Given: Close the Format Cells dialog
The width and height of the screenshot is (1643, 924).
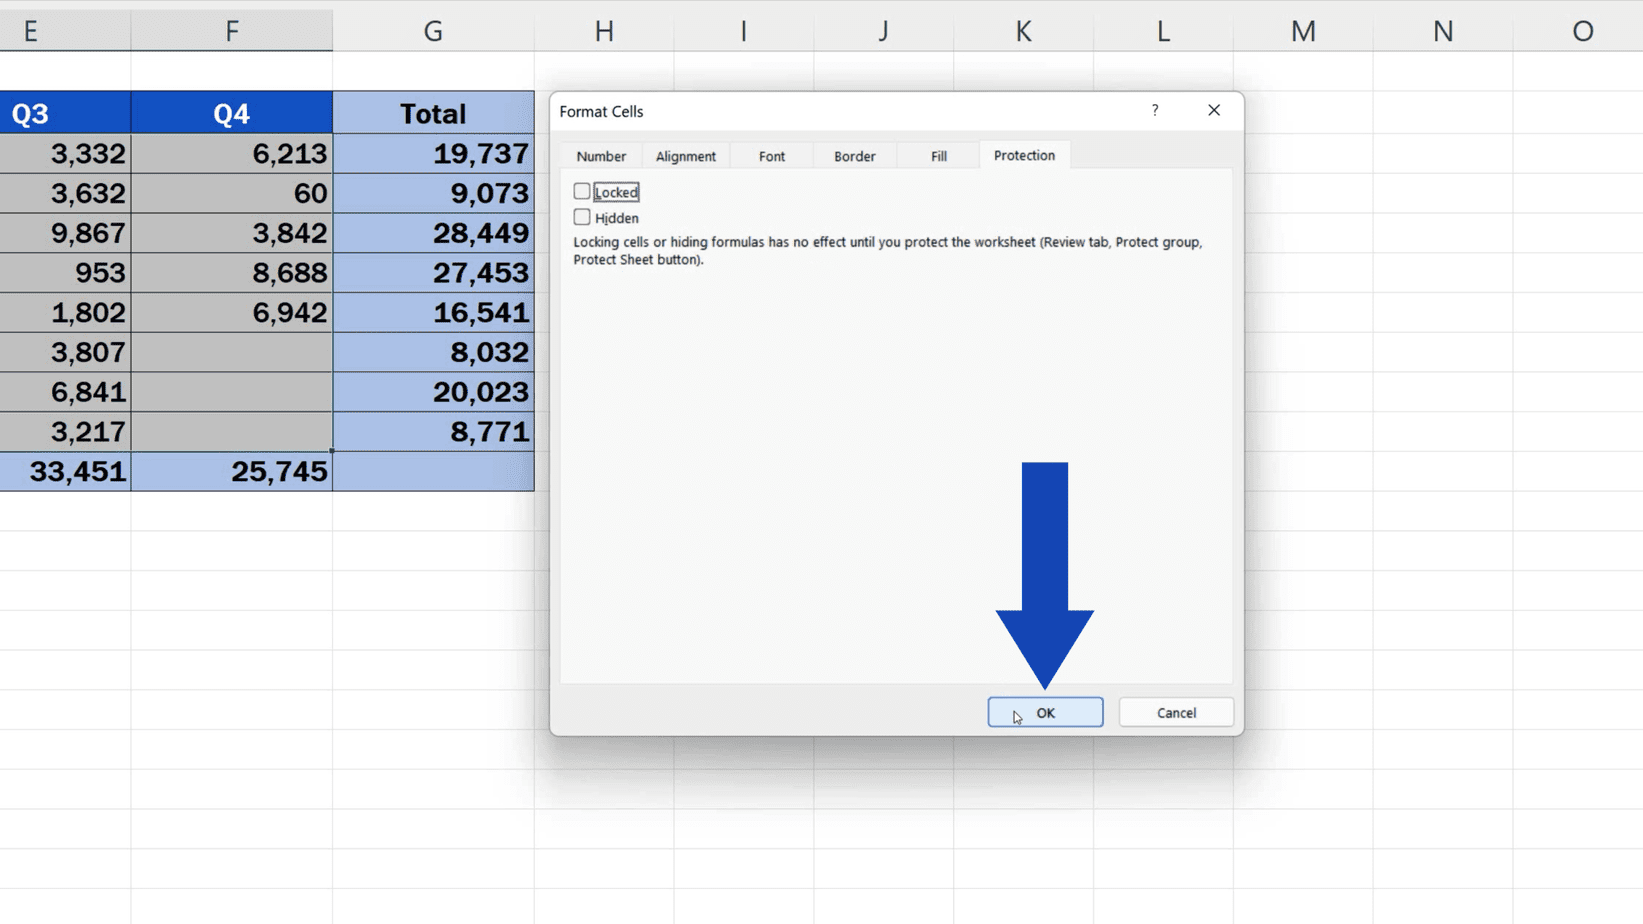Looking at the screenshot, I should 1213,110.
